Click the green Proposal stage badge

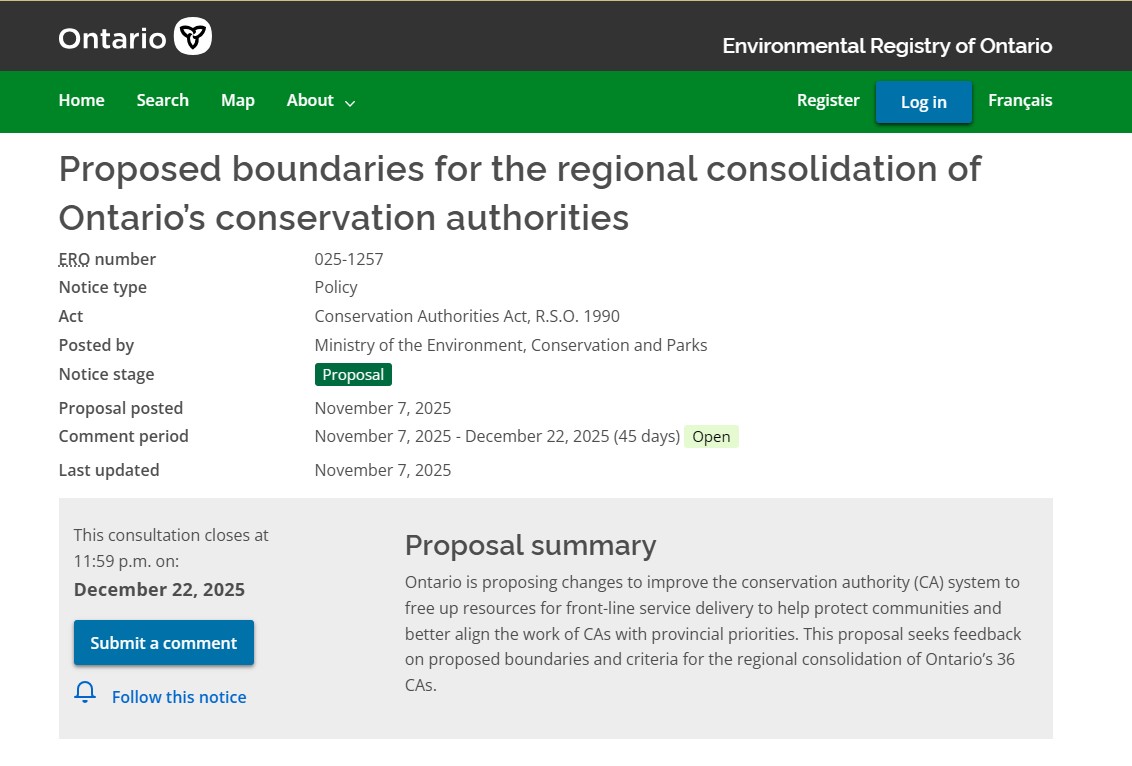point(353,375)
